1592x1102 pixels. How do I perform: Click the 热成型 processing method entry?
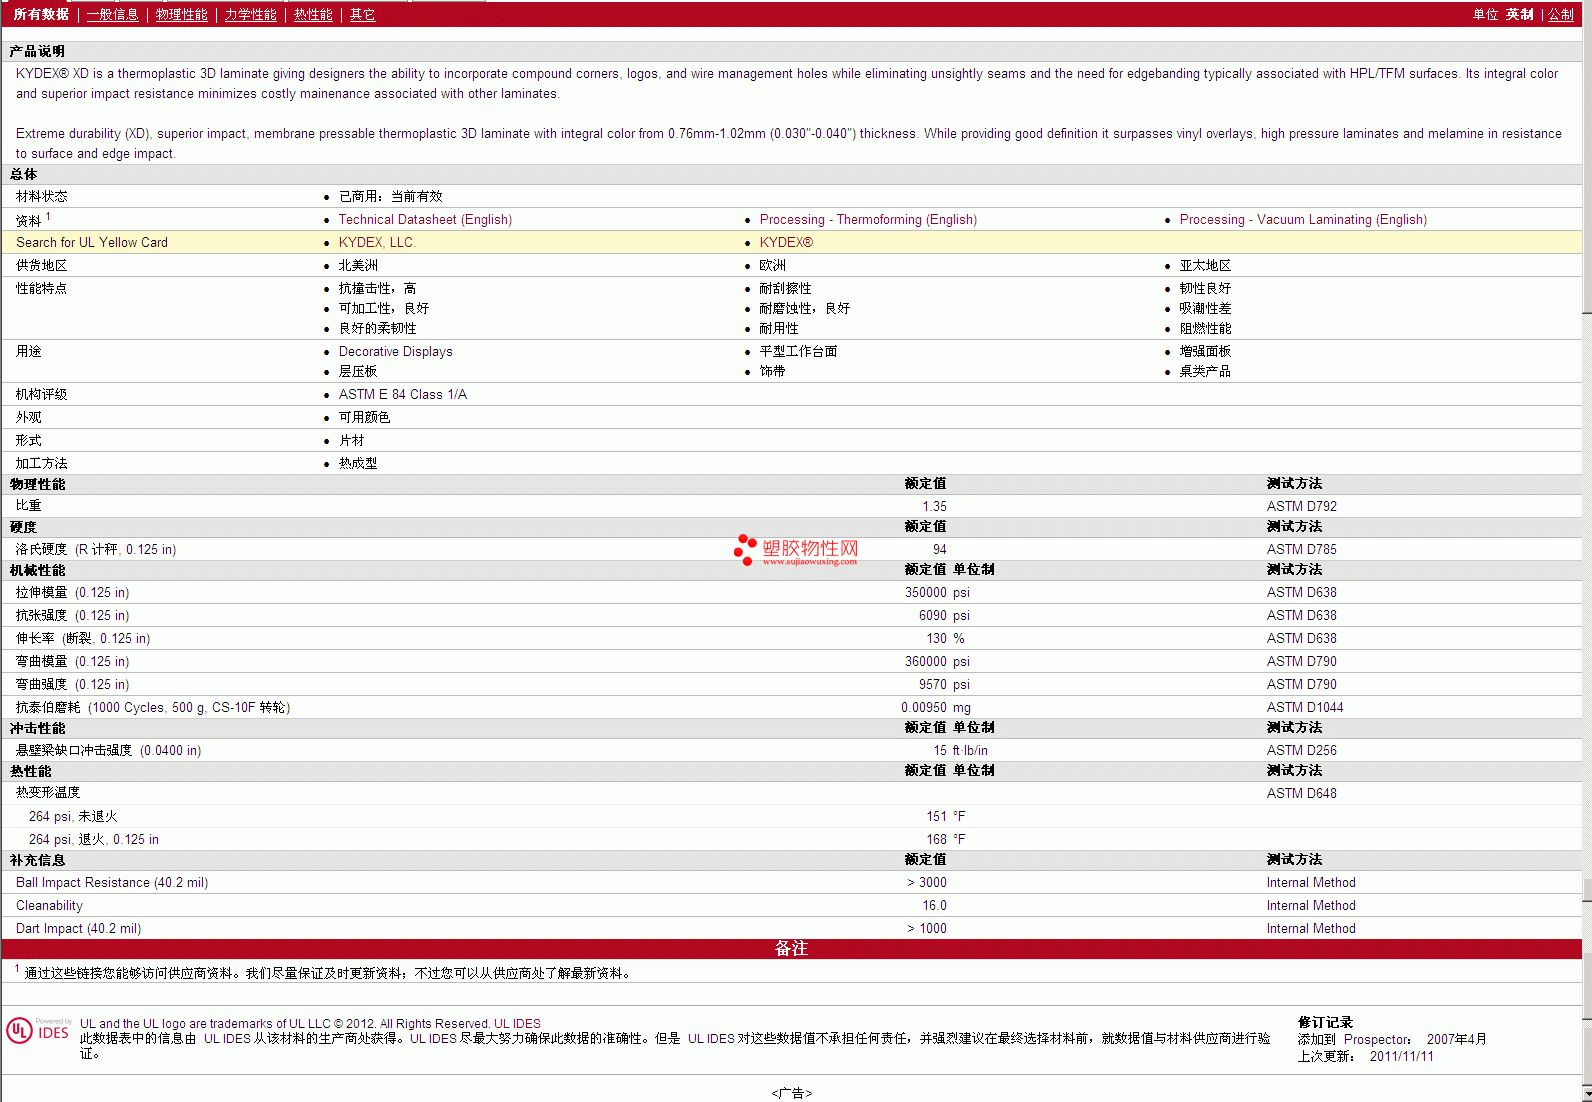click(x=358, y=464)
